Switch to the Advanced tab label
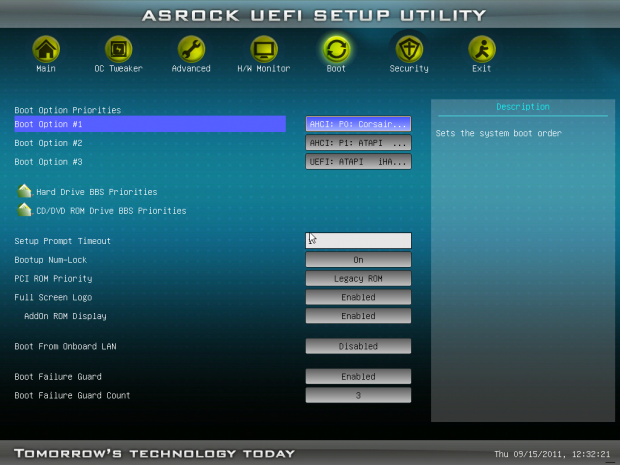Screen dimensions: 620x465 191,69
